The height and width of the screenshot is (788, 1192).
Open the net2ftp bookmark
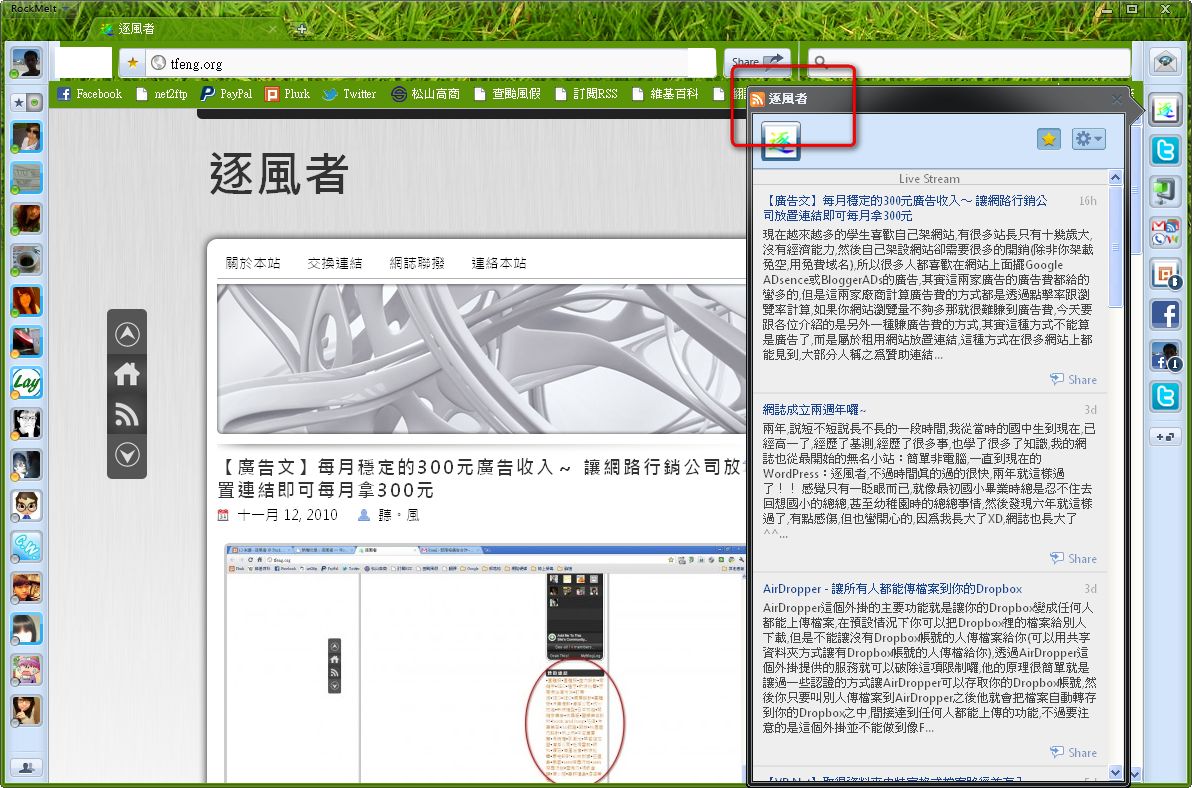click(x=162, y=93)
